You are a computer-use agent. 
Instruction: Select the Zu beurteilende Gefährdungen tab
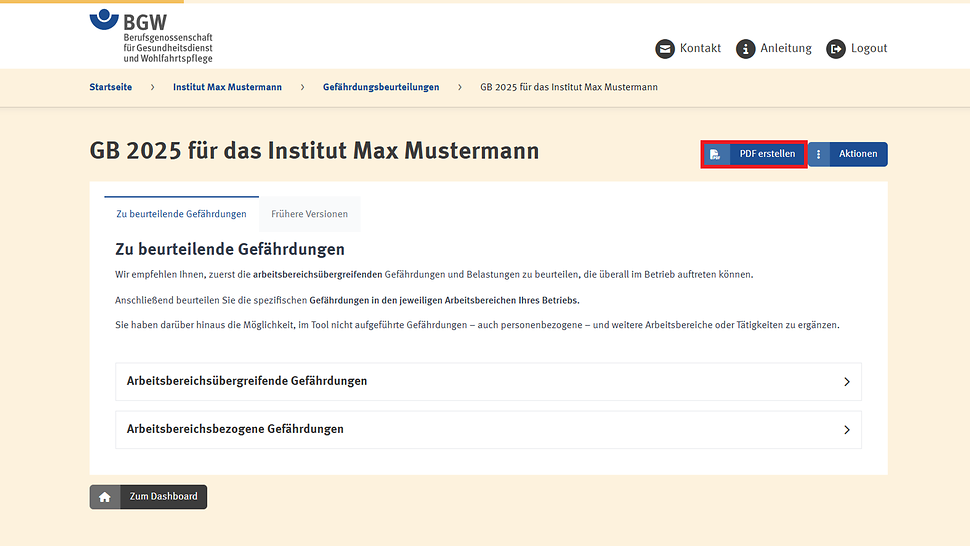pyautogui.click(x=181, y=214)
